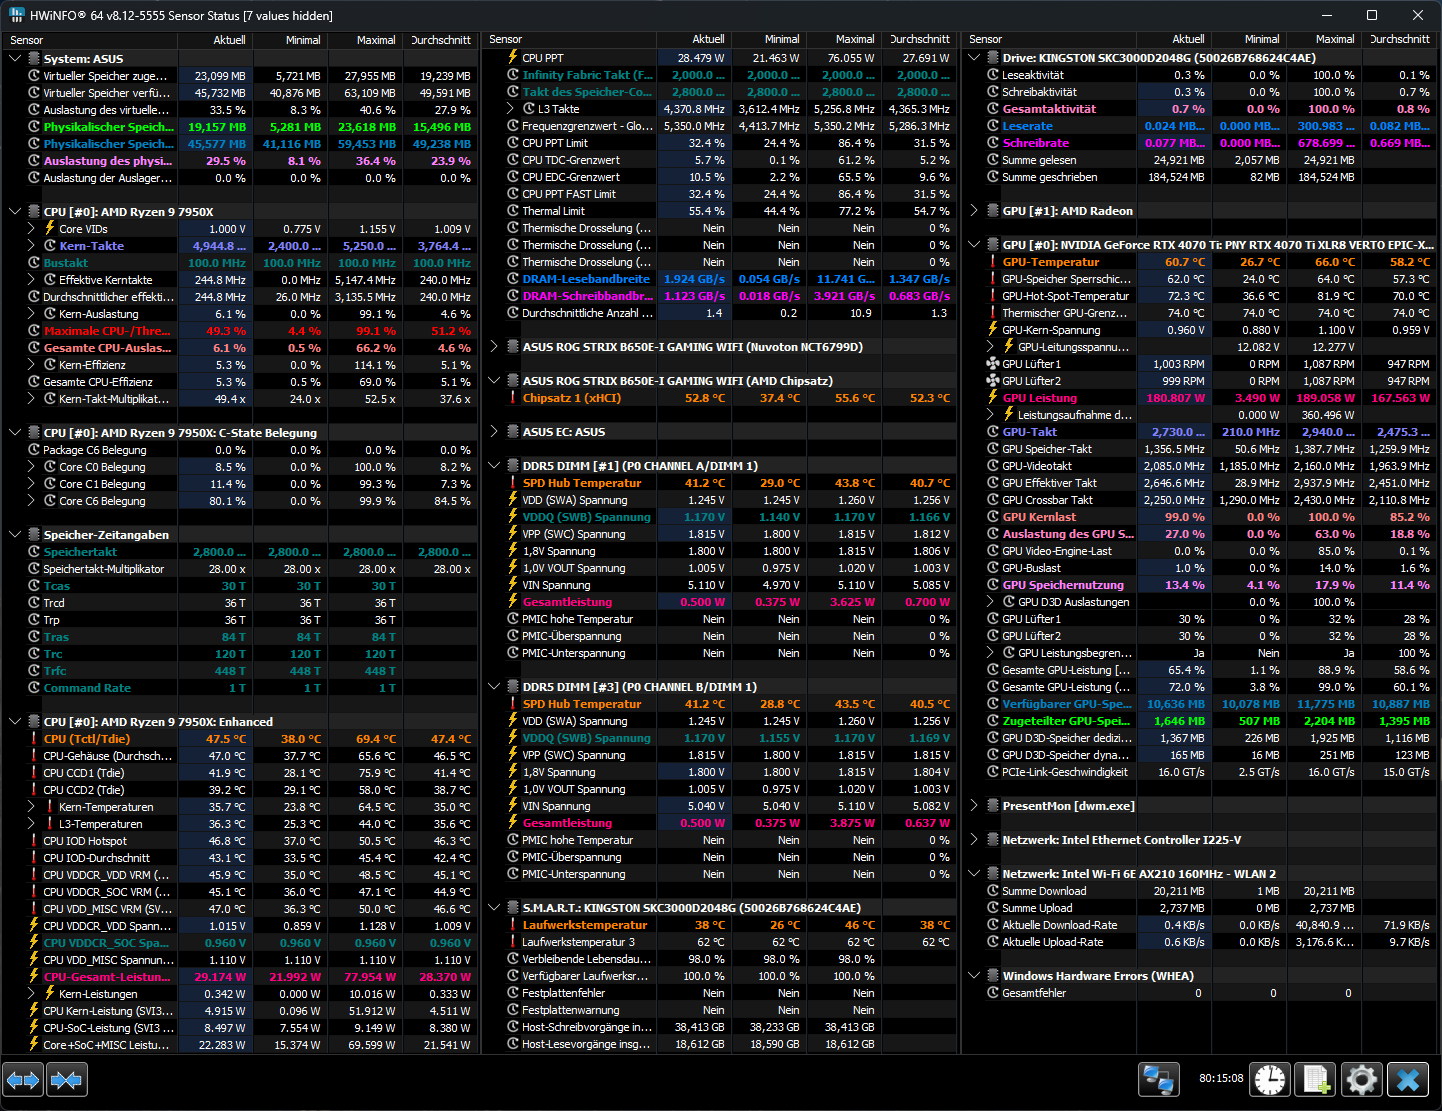Click the 80:15:08 elapsed time display
This screenshot has width=1442, height=1111.
[1221, 1079]
